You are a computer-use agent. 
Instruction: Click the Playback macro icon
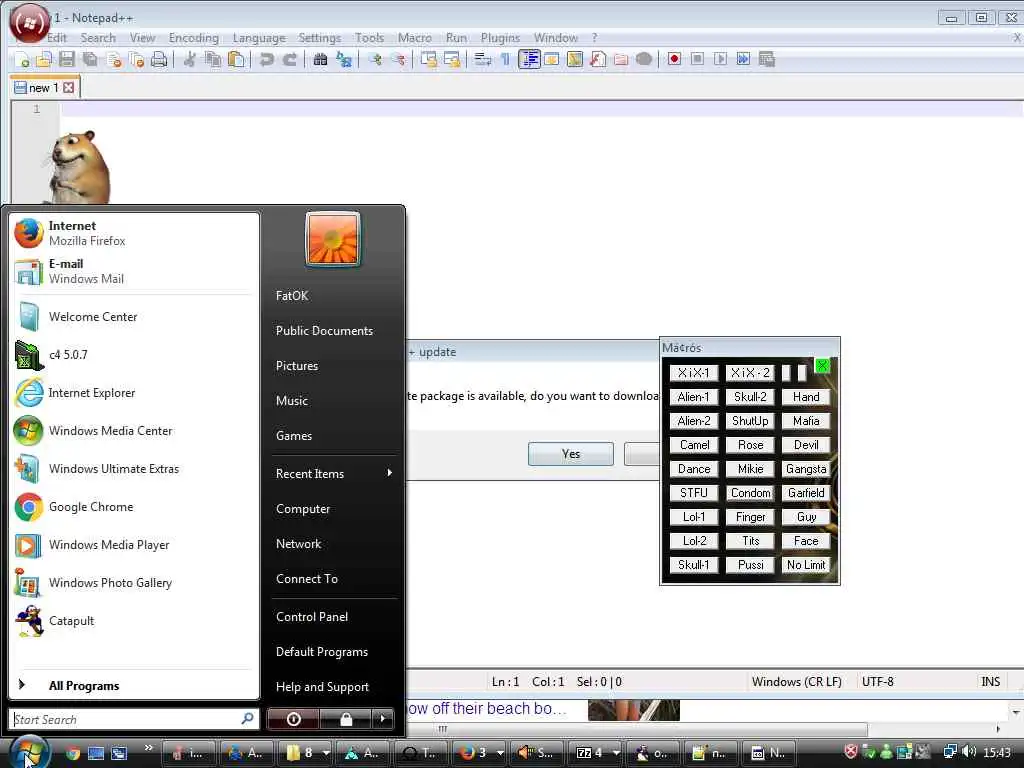coord(720,59)
